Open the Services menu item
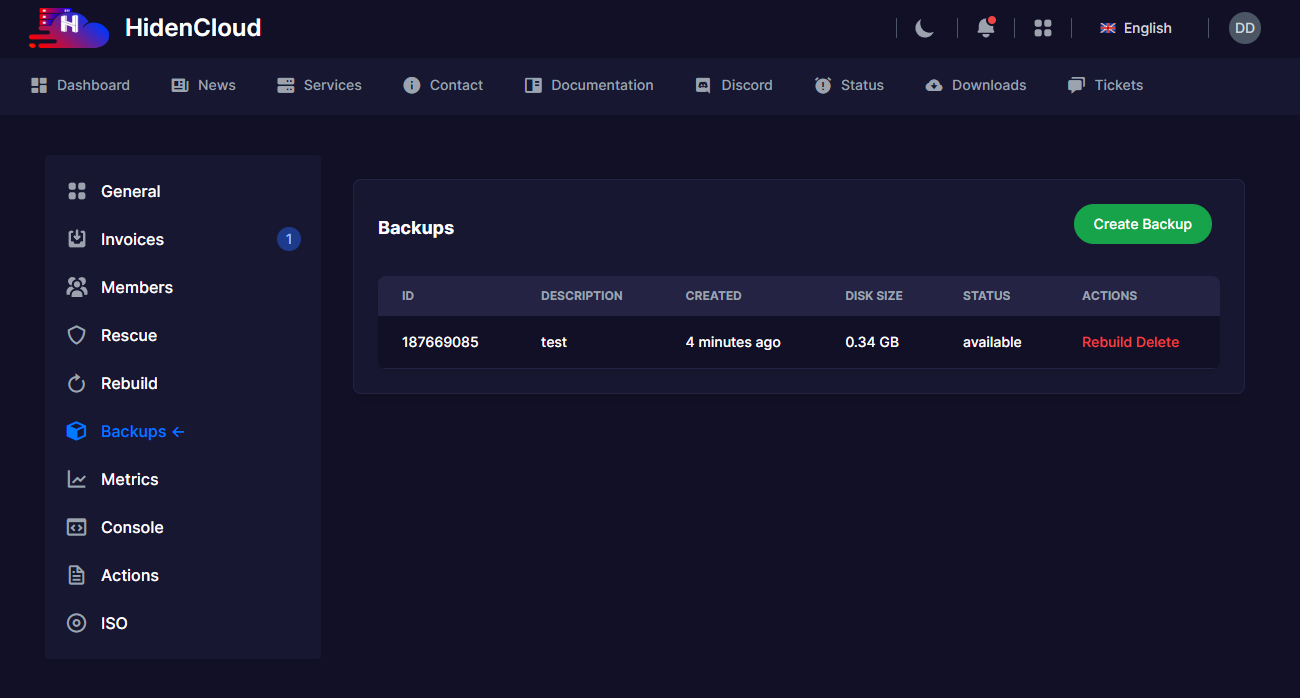The height and width of the screenshot is (698, 1300). pos(319,85)
